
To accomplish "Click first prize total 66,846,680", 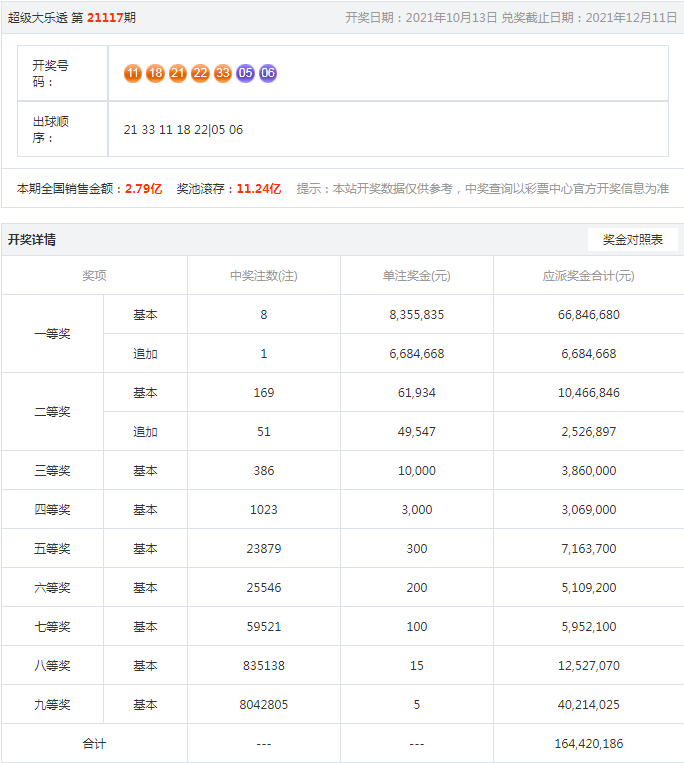I will click(x=589, y=315).
